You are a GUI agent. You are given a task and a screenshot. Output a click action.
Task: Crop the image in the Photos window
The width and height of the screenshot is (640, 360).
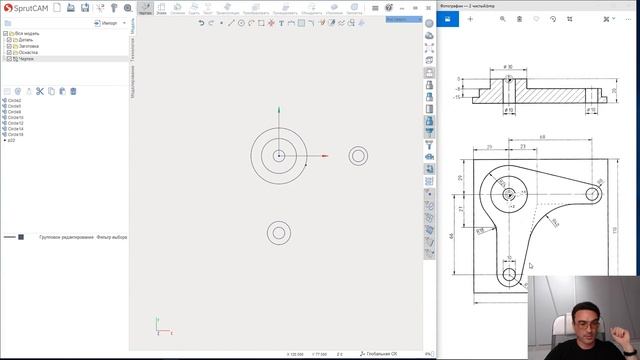[x=569, y=19]
